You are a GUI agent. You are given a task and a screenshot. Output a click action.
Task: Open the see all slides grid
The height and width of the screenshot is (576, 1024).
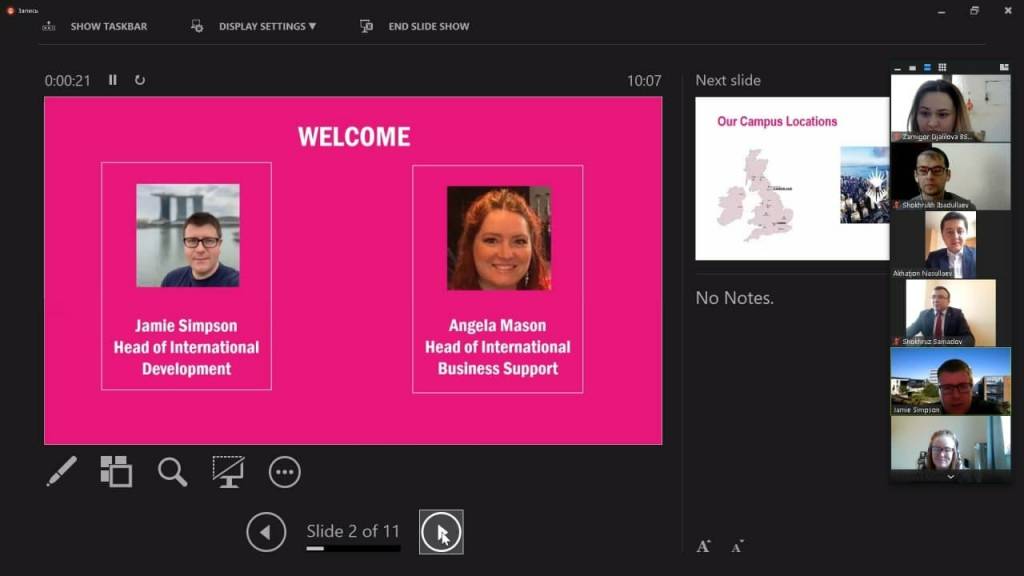(x=116, y=471)
